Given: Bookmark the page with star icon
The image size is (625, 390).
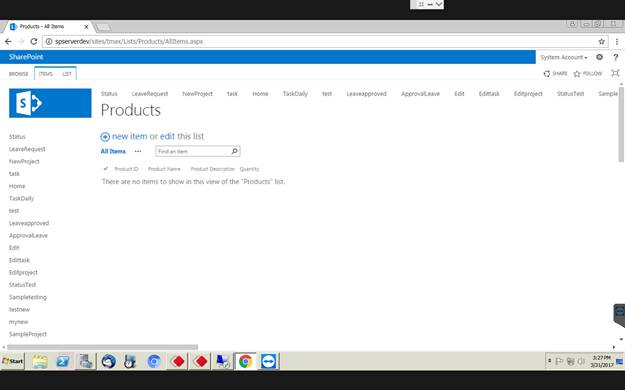Looking at the screenshot, I should click(x=601, y=41).
